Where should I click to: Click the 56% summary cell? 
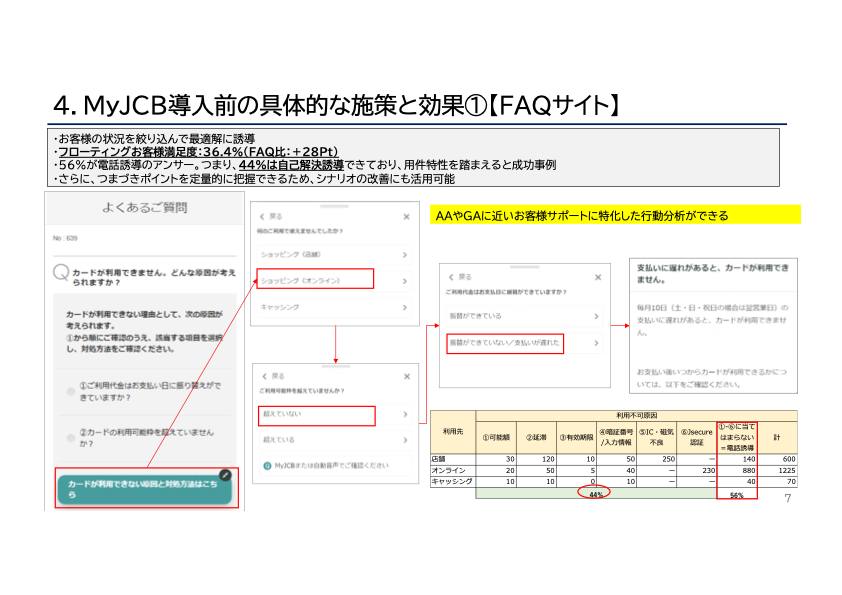[737, 495]
